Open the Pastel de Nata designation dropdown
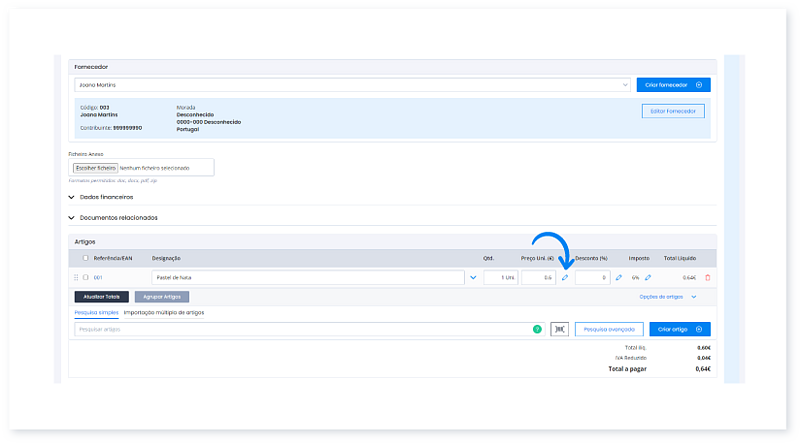 473,277
